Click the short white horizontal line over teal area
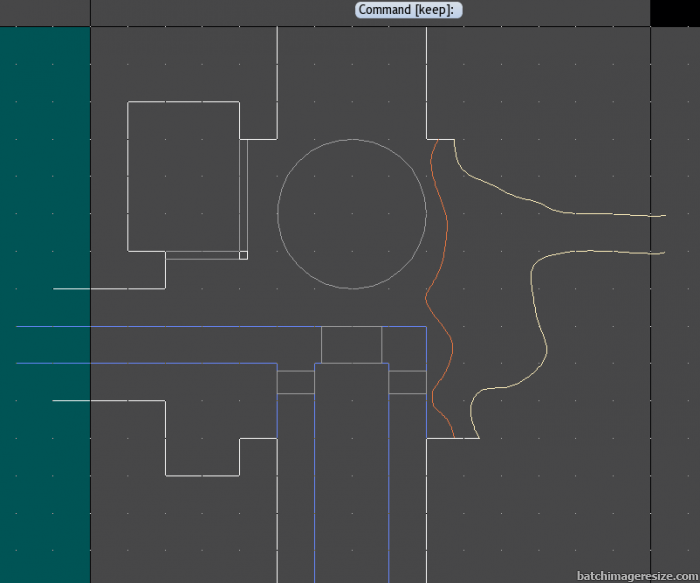This screenshot has width=700, height=583. [70, 289]
